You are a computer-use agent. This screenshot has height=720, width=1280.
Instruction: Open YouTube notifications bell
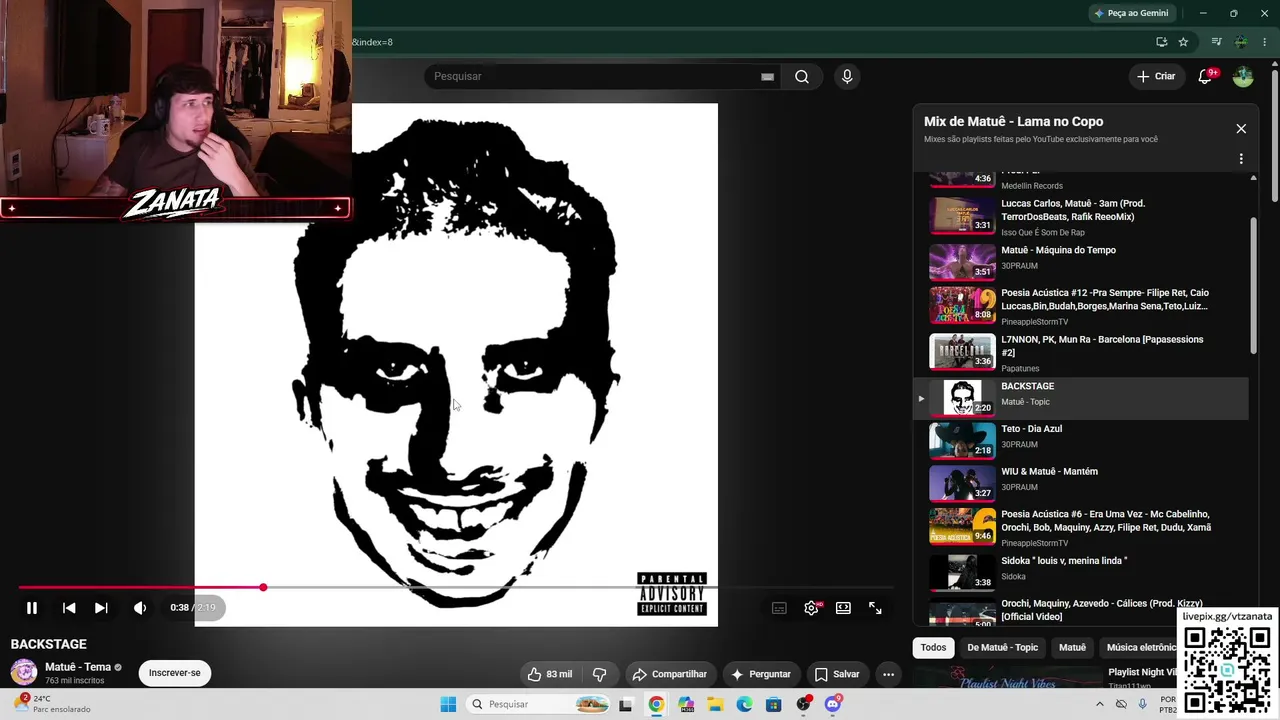pyautogui.click(x=1206, y=77)
